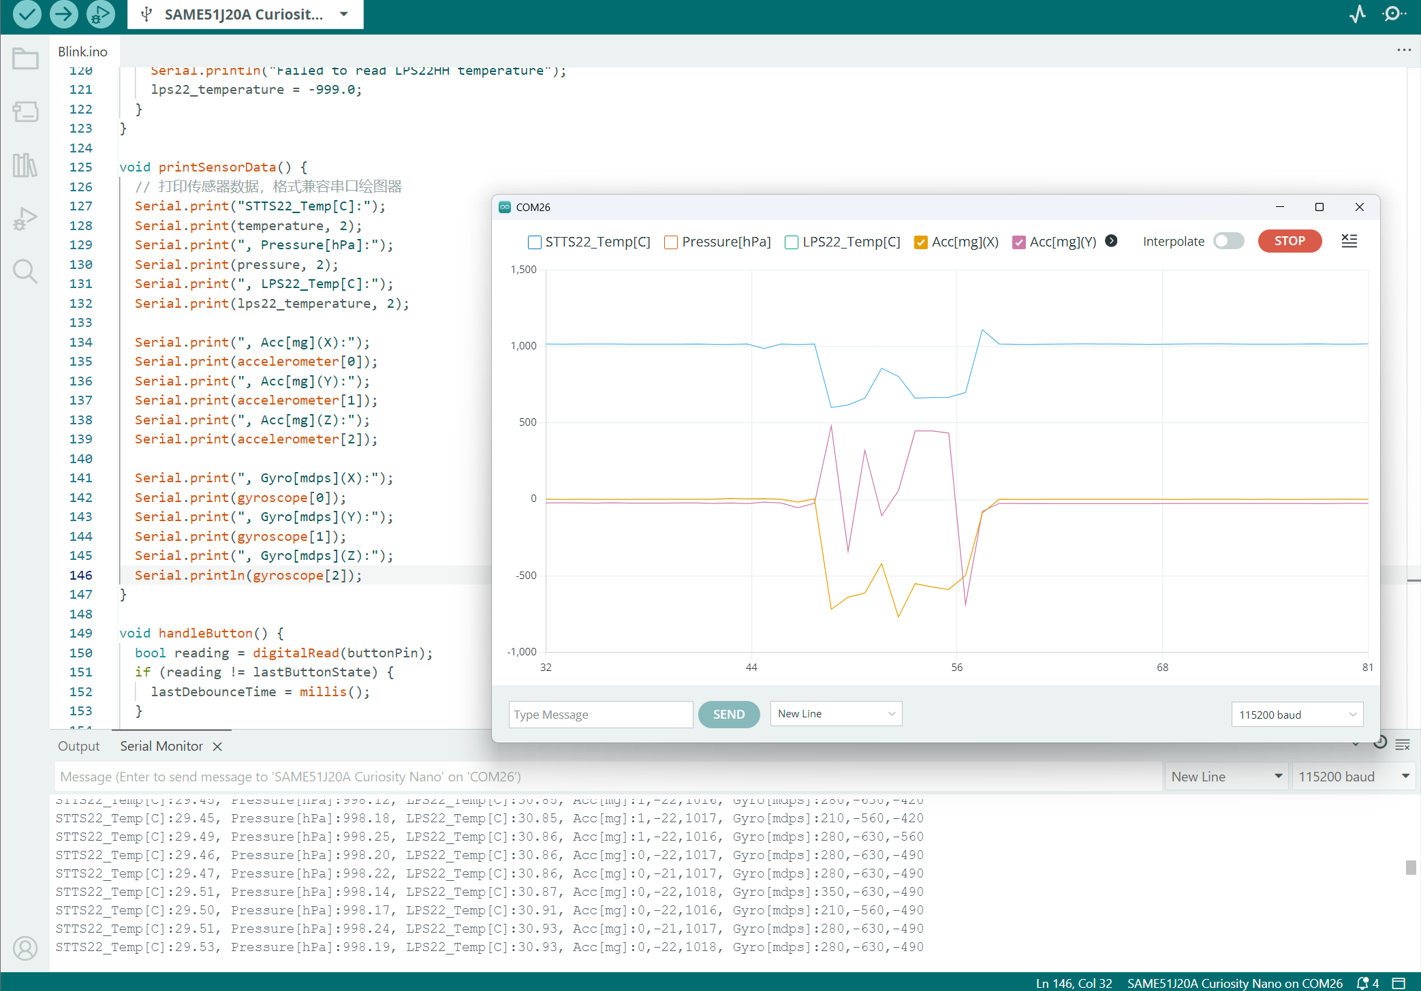Click the output row starting 'STTS22_Temp[C]:29.53'
Image resolution: width=1421 pixels, height=991 pixels.
click(x=490, y=947)
